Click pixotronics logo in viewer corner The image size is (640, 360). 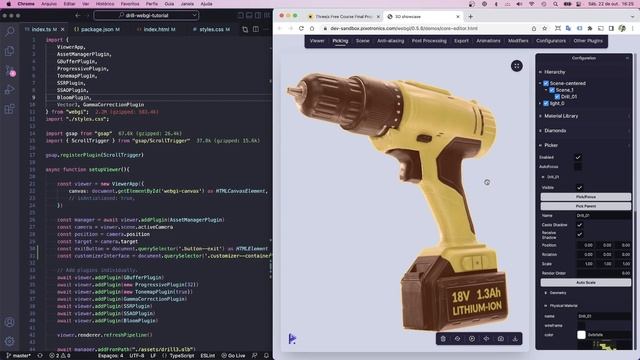click(x=292, y=338)
